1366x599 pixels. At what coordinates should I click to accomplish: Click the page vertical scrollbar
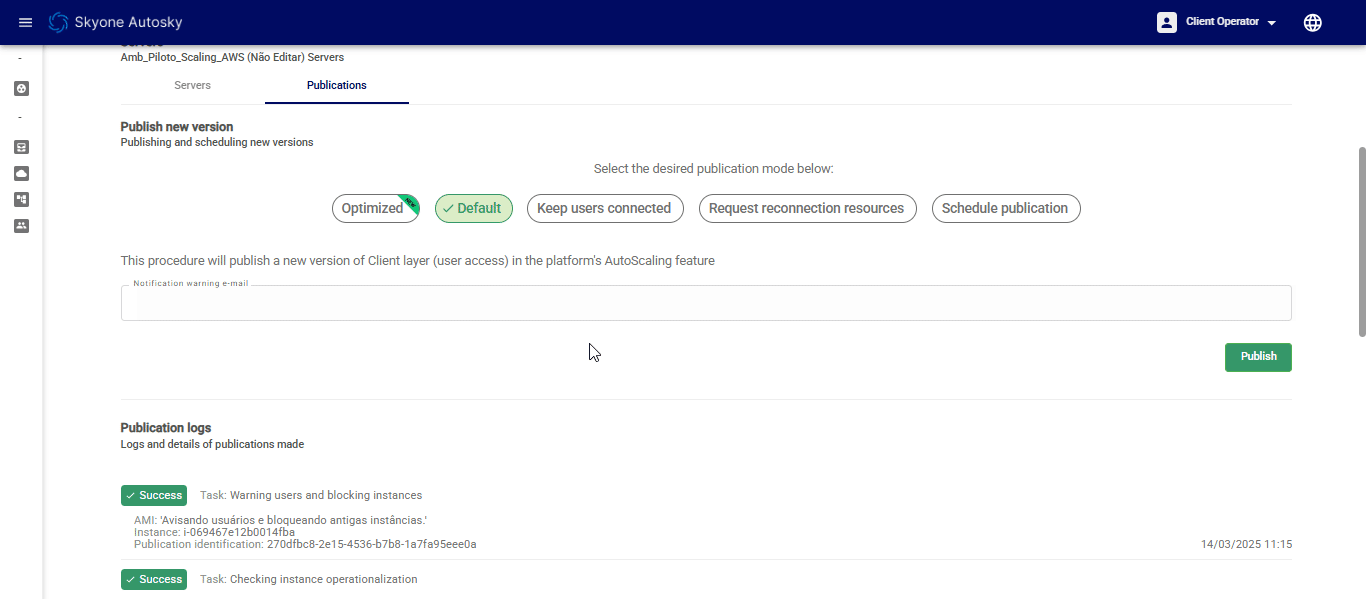coord(1360,240)
